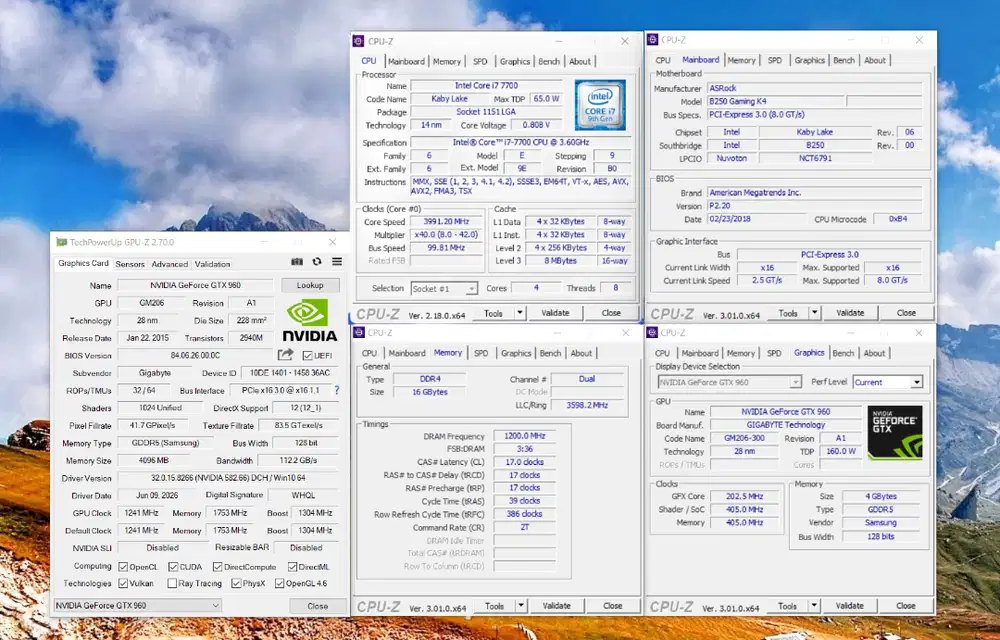Click the Bus Interface question mark icon

(x=337, y=390)
